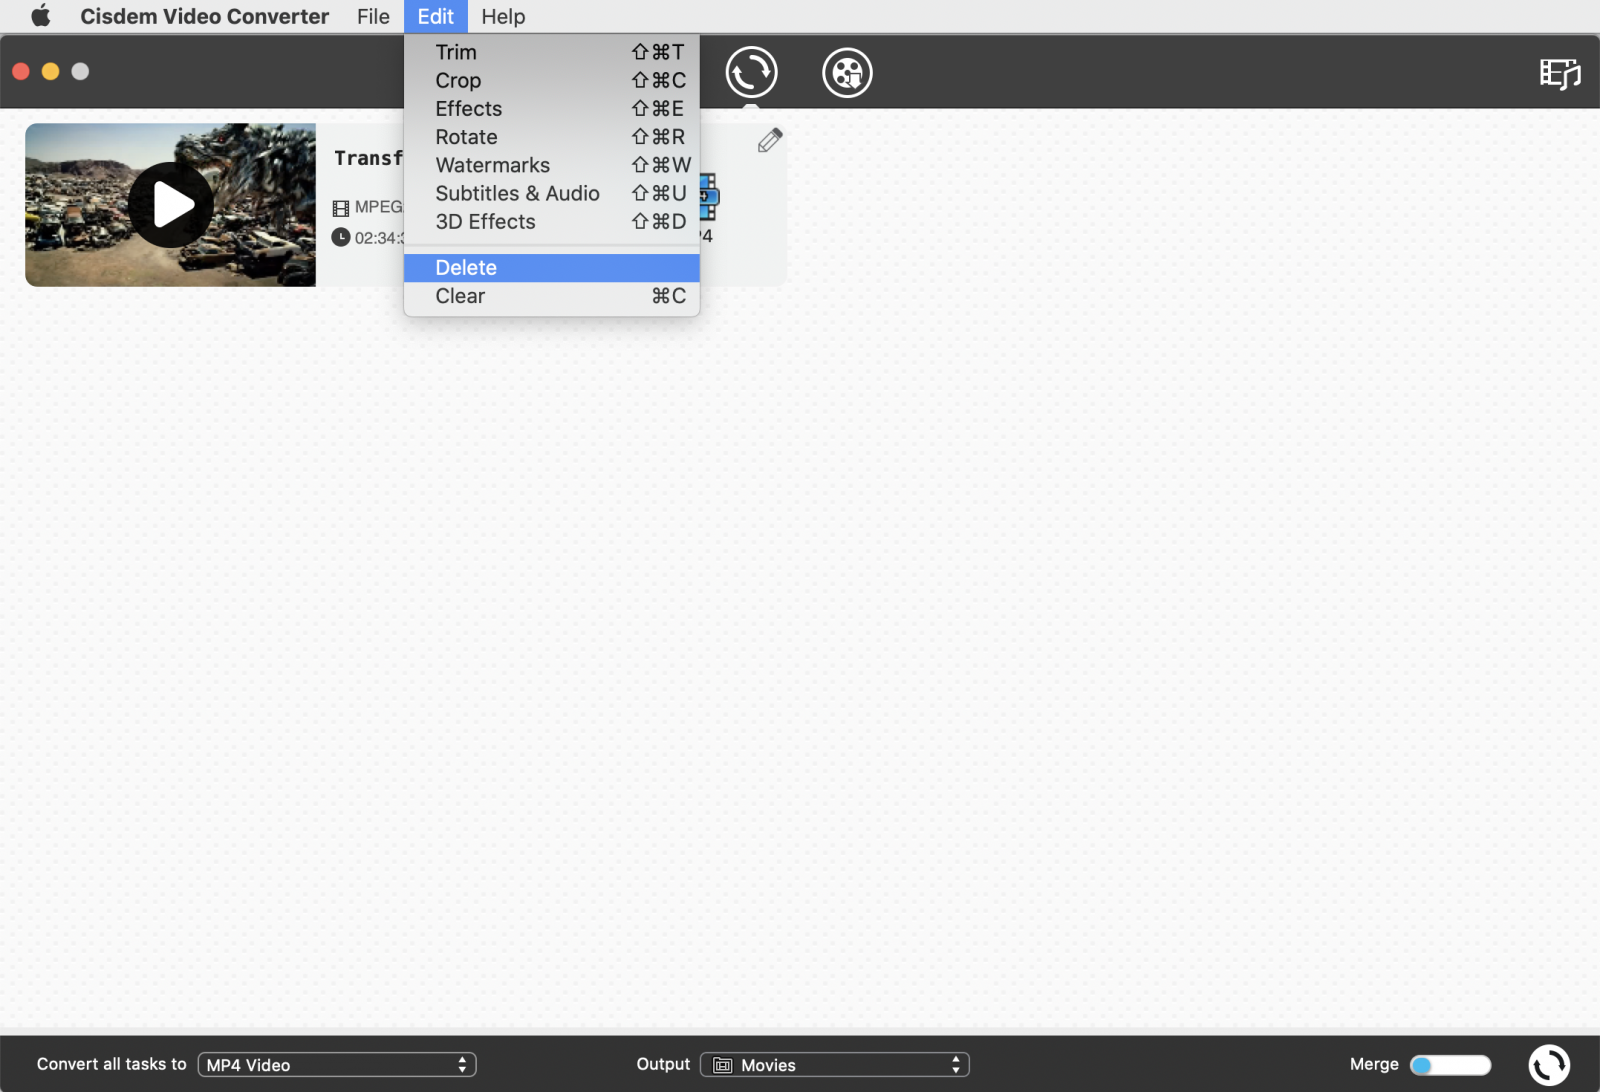This screenshot has height=1092, width=1600.
Task: Click the Merge label
Action: point(1374,1064)
